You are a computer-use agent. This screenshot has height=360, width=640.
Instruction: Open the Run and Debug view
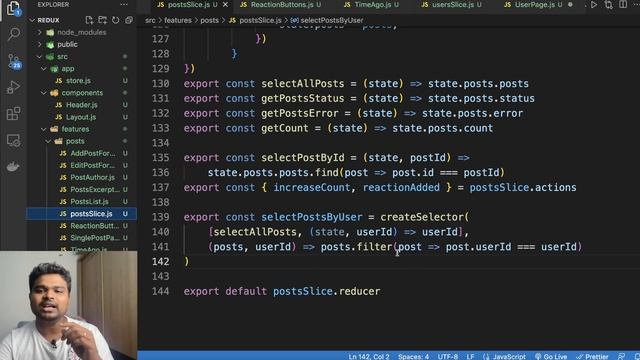coord(13,87)
